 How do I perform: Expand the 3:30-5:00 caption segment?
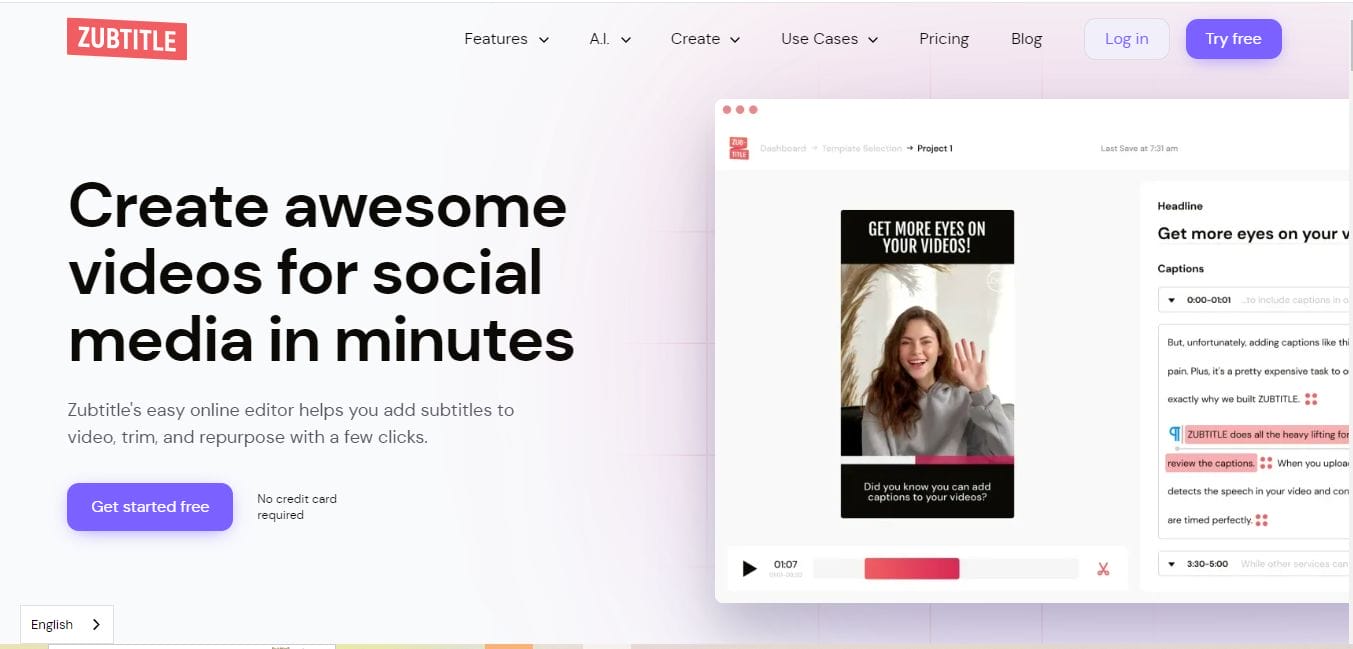(x=1171, y=563)
